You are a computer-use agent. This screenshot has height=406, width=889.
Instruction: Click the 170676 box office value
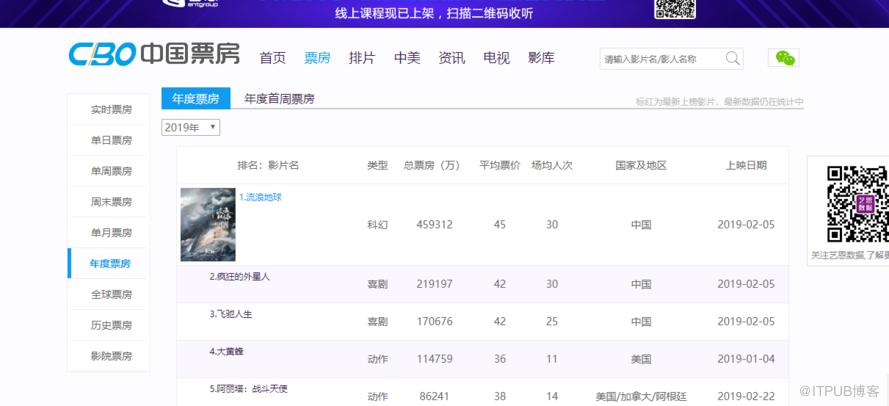tap(434, 322)
